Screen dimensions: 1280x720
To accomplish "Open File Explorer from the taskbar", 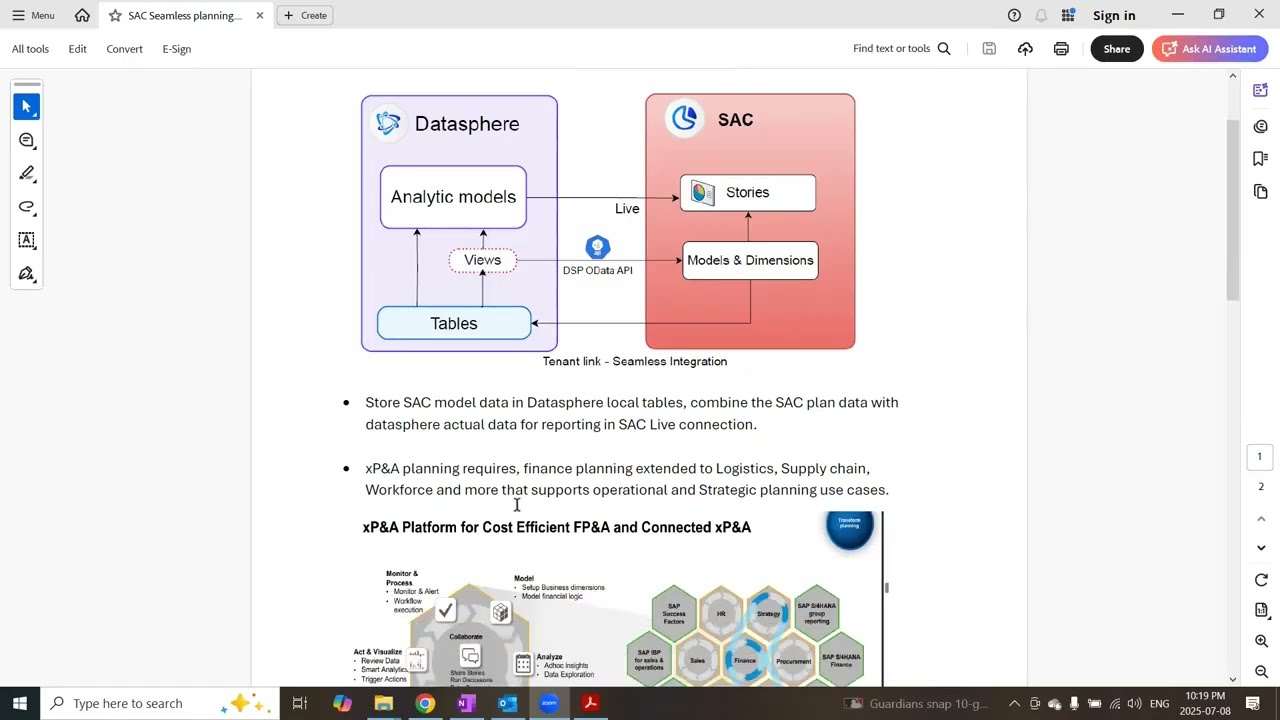I will (x=384, y=703).
